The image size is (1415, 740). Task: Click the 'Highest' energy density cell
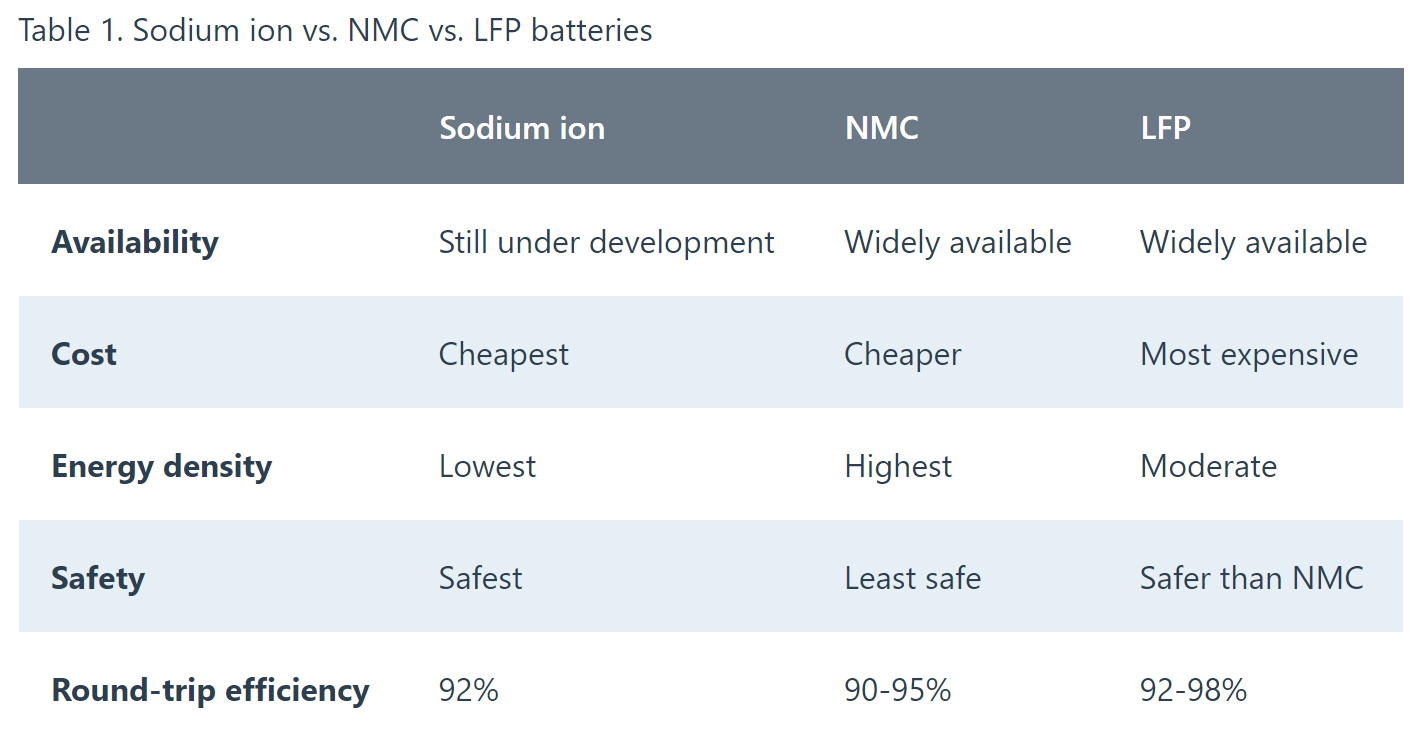coord(898,466)
